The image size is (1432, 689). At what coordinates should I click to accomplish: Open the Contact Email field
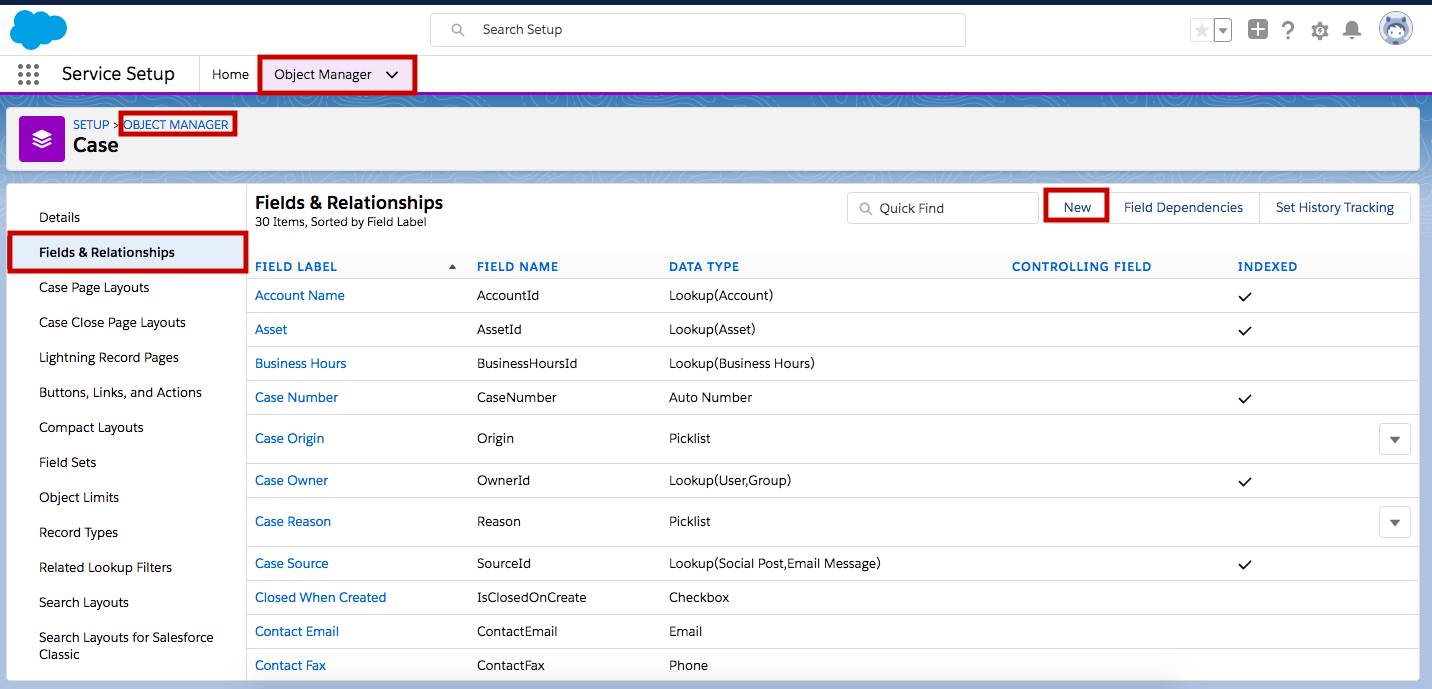[297, 631]
